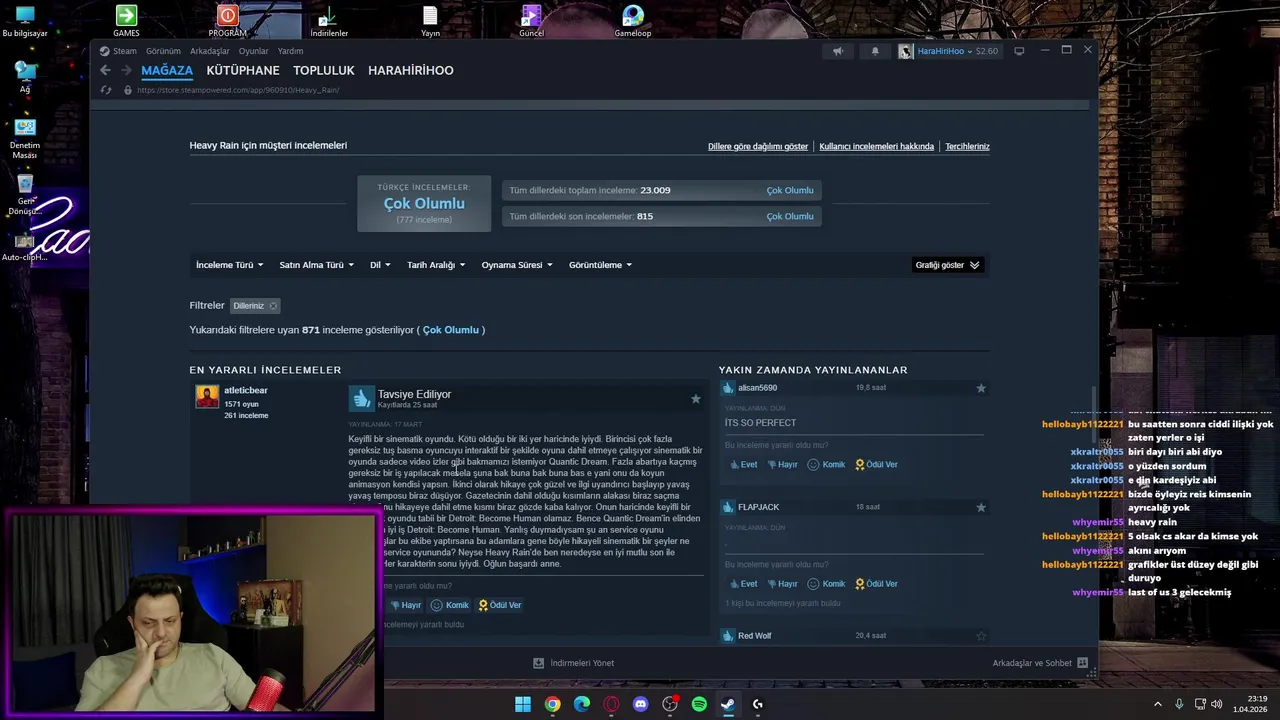Open İndirmeleri Yönet downloads manager
The width and height of the screenshot is (1280, 720).
coord(574,663)
